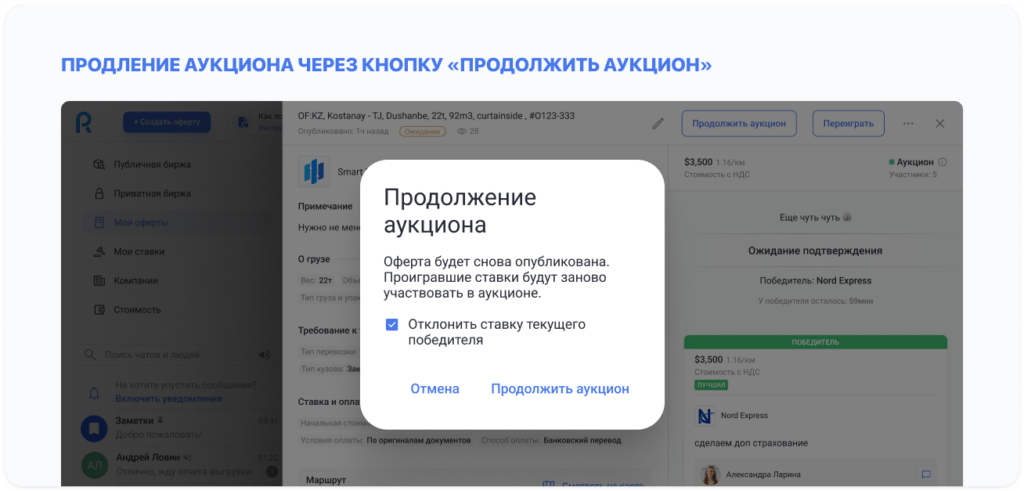Viewport: 1024px width, 491px height.
Task: Click the info icon next to Аукцион
Action: pos(942,163)
